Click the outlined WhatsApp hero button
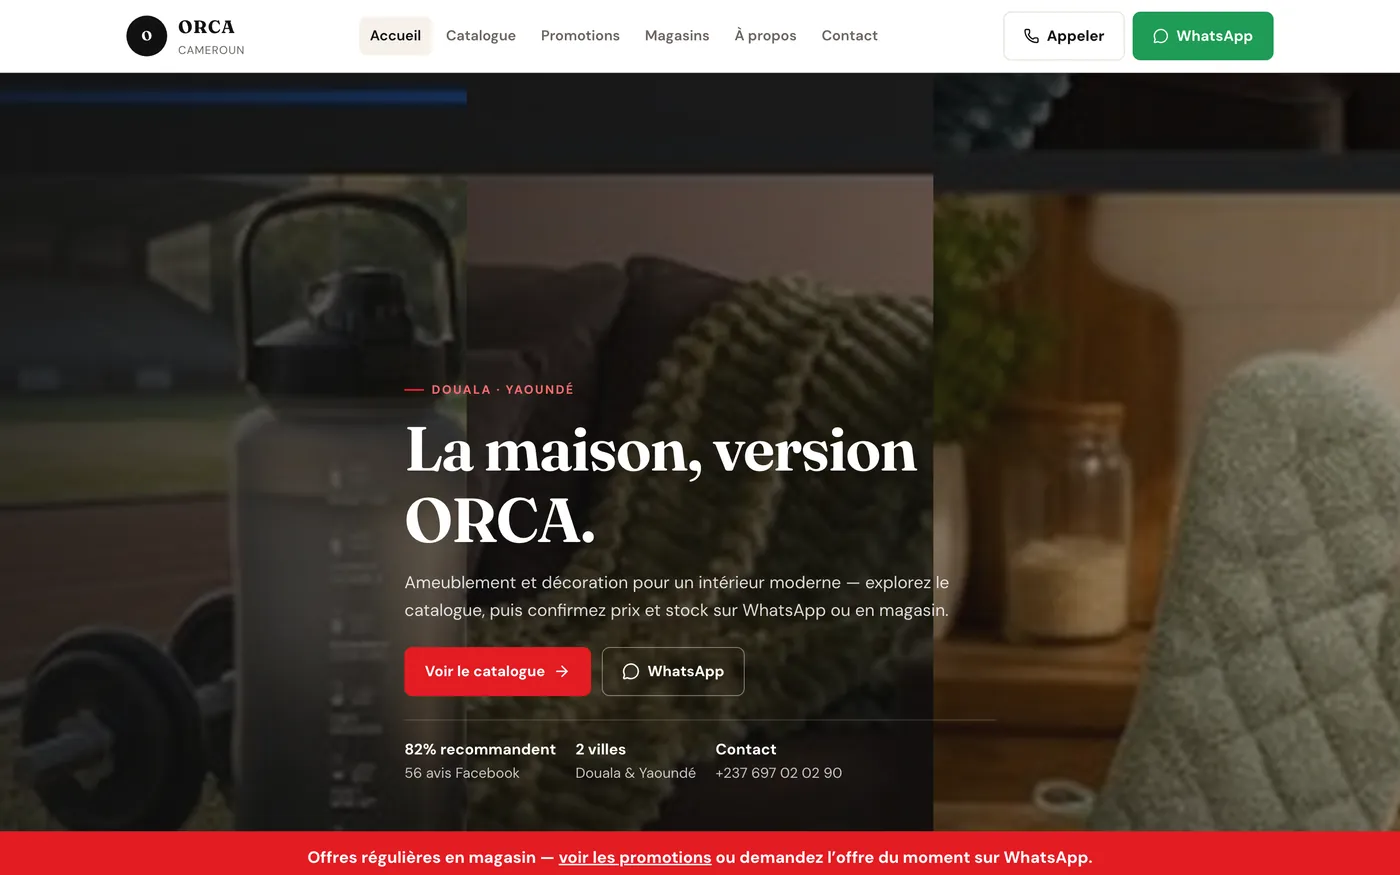The height and width of the screenshot is (875, 1400). 673,671
